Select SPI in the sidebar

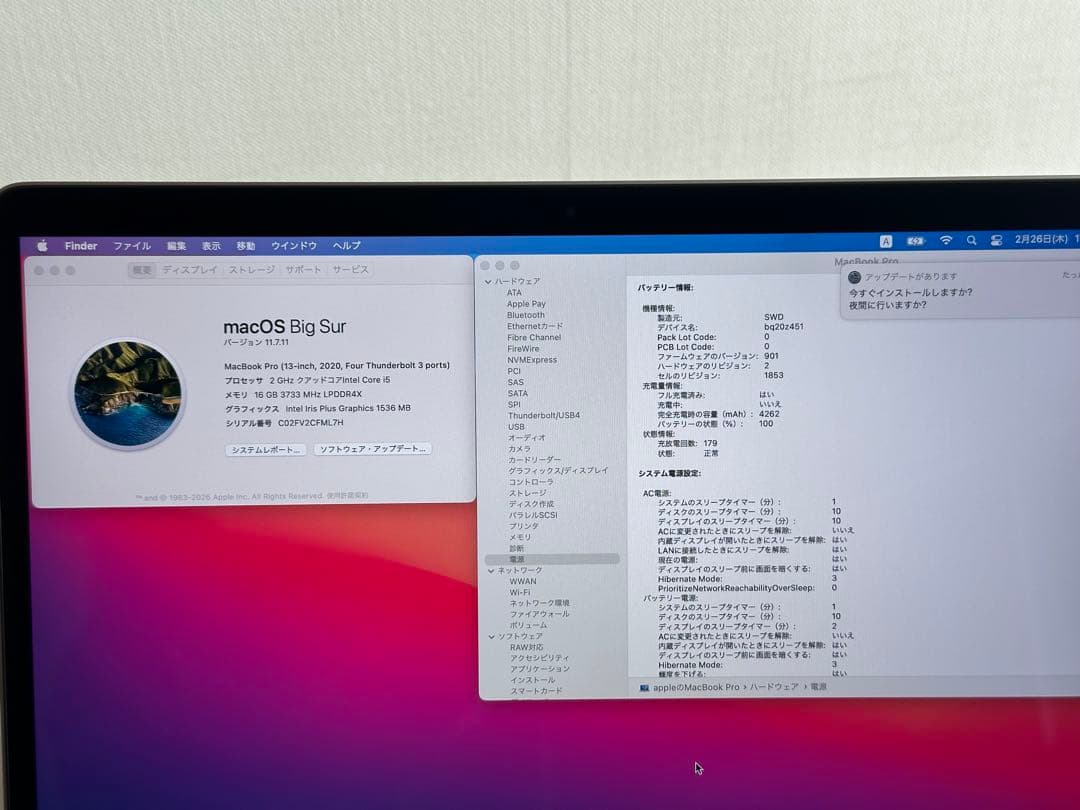point(514,404)
